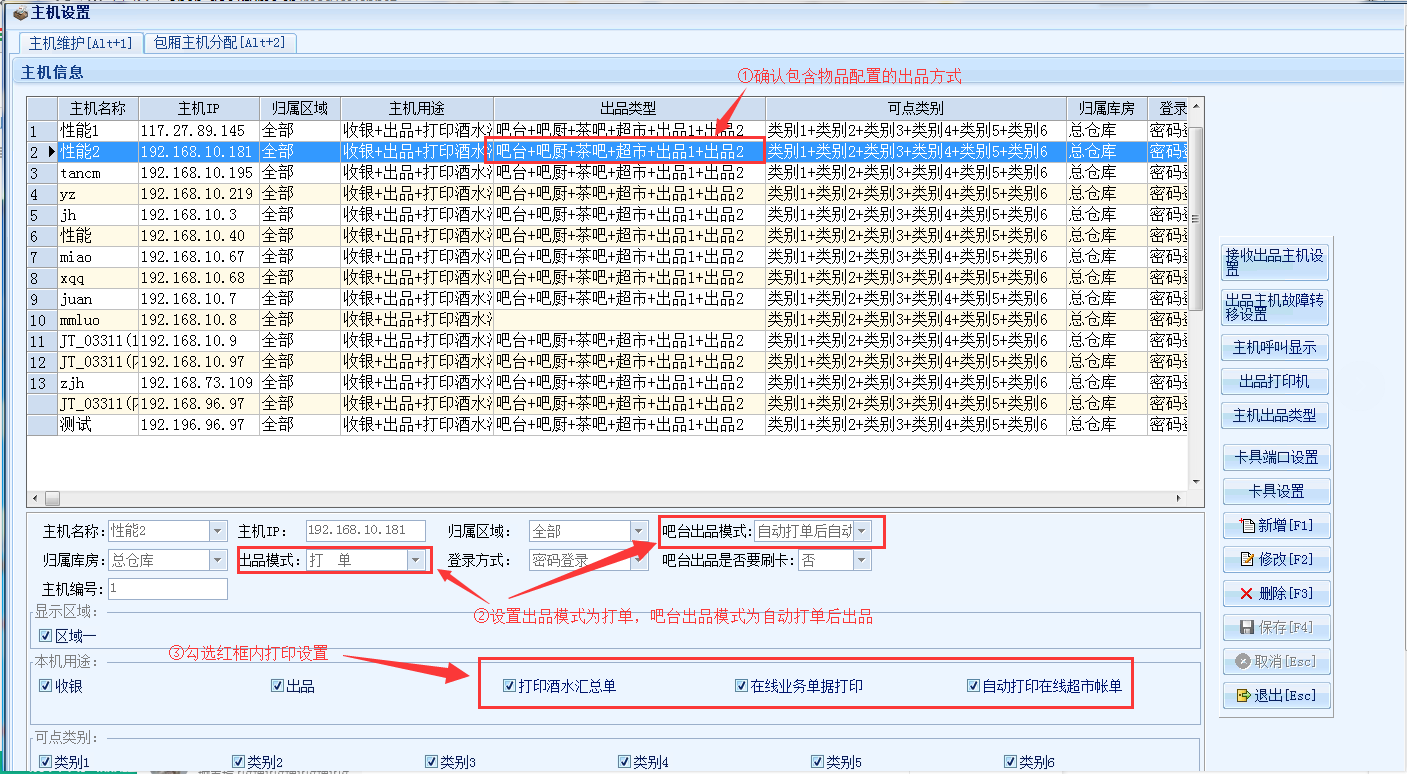Toggle the 类别4 checkbox
Screen dimensions: 1407x774
pos(624,762)
